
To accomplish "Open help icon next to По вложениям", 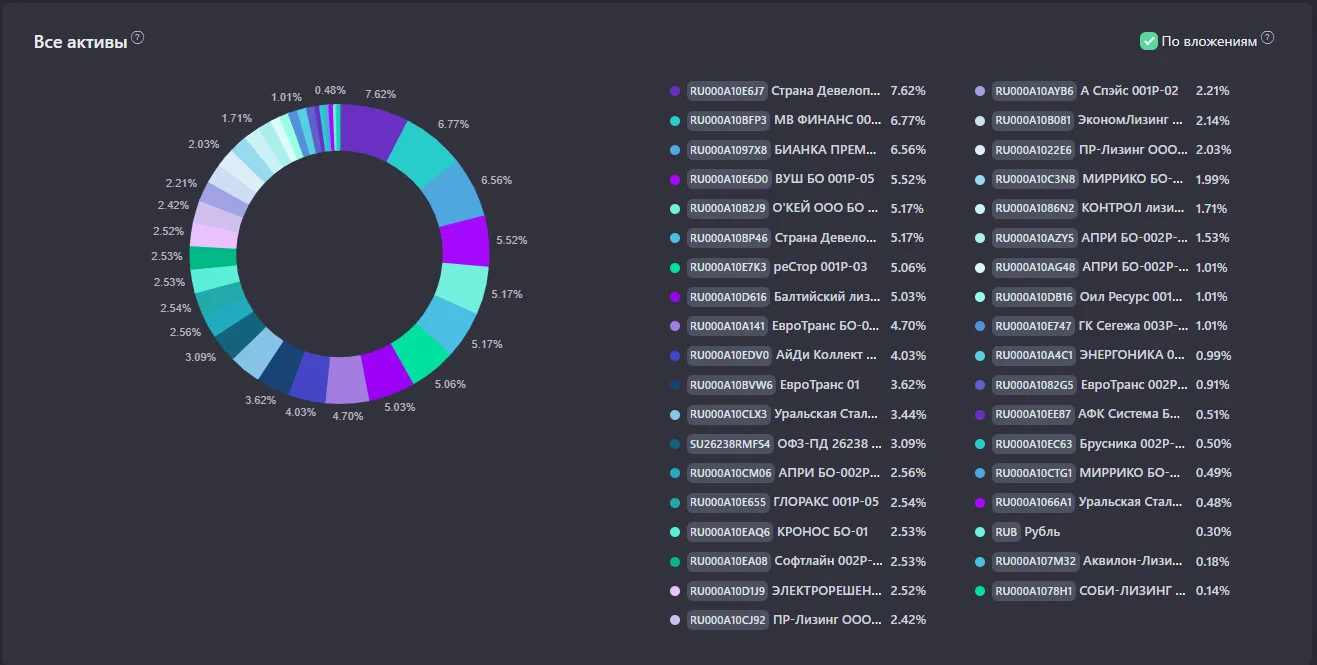I will pyautogui.click(x=1268, y=38).
